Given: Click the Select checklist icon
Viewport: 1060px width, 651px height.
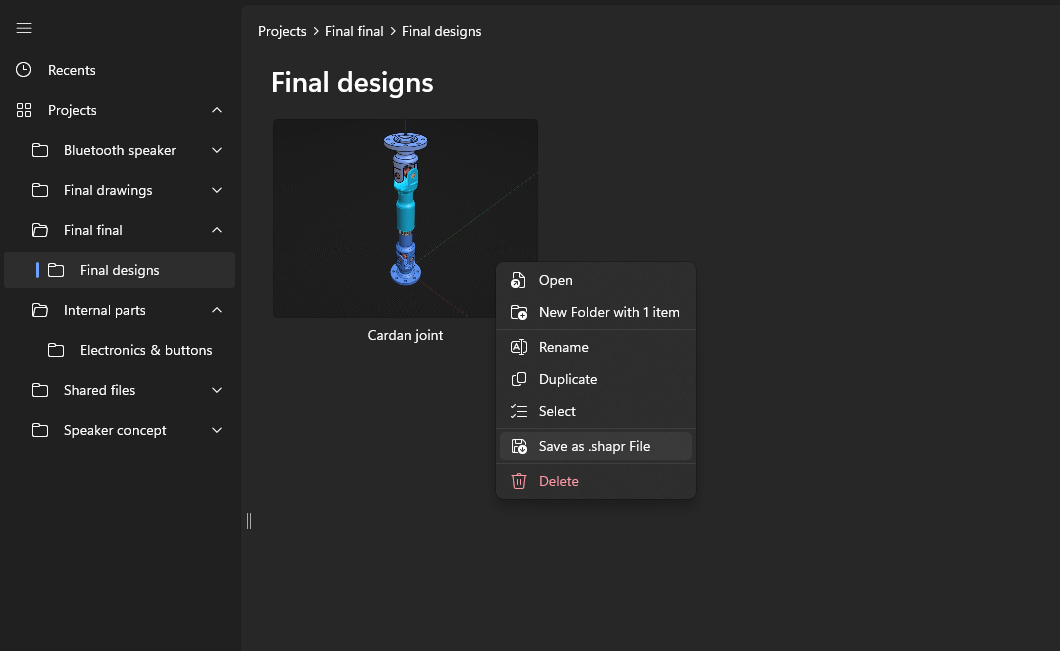Looking at the screenshot, I should (518, 411).
